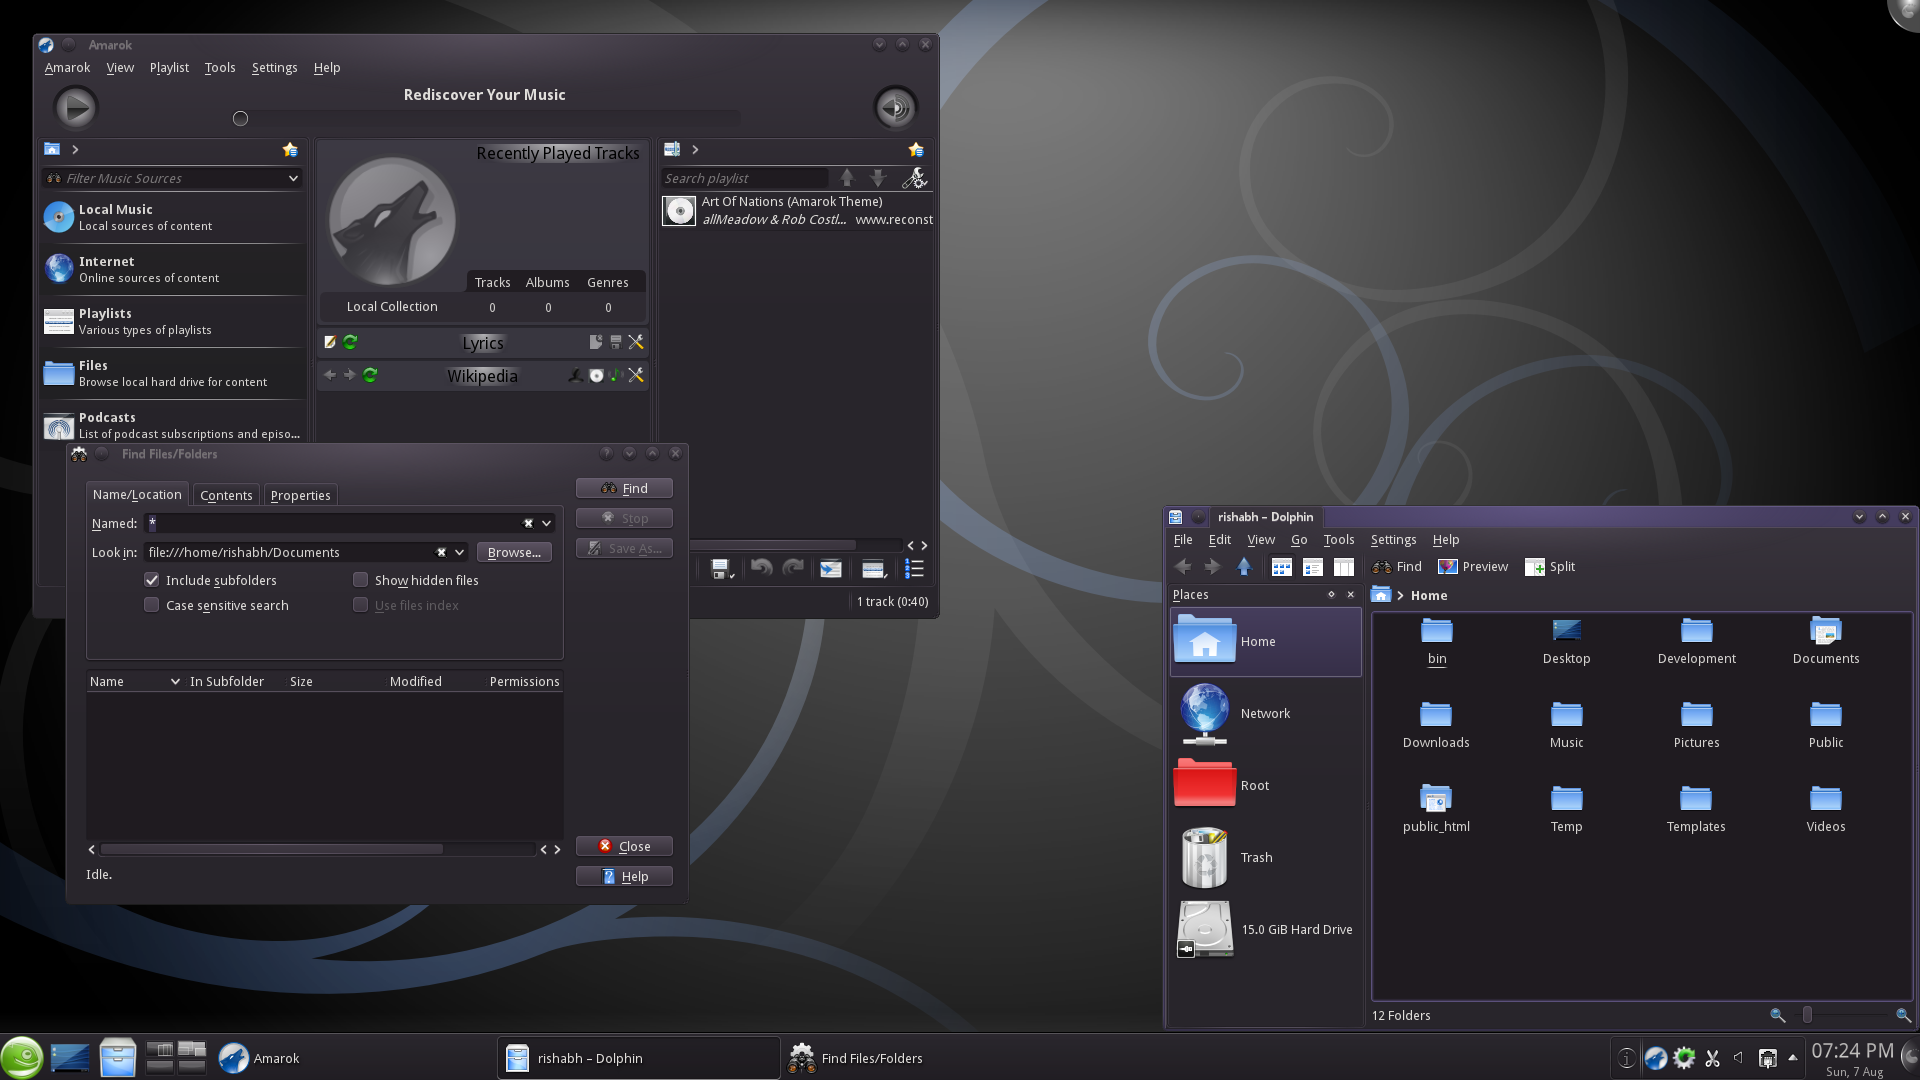This screenshot has width=1920, height=1080.
Task: Expand the Filter Music Sources dropdown
Action: pyautogui.click(x=293, y=179)
